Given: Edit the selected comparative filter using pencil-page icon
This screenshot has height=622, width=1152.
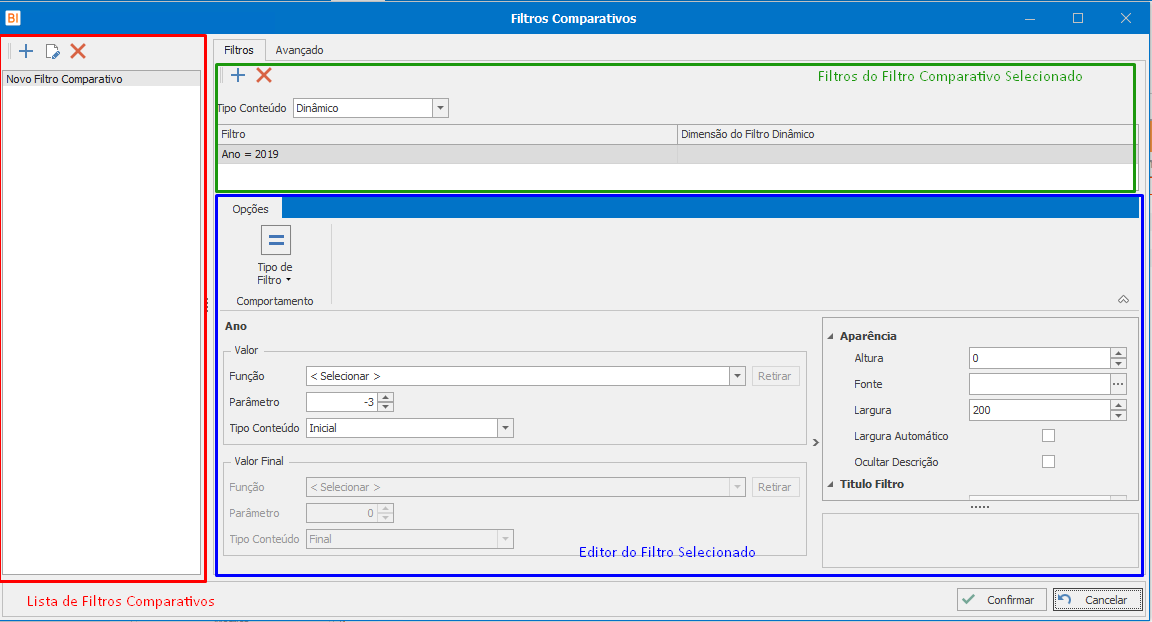Looking at the screenshot, I should point(52,51).
